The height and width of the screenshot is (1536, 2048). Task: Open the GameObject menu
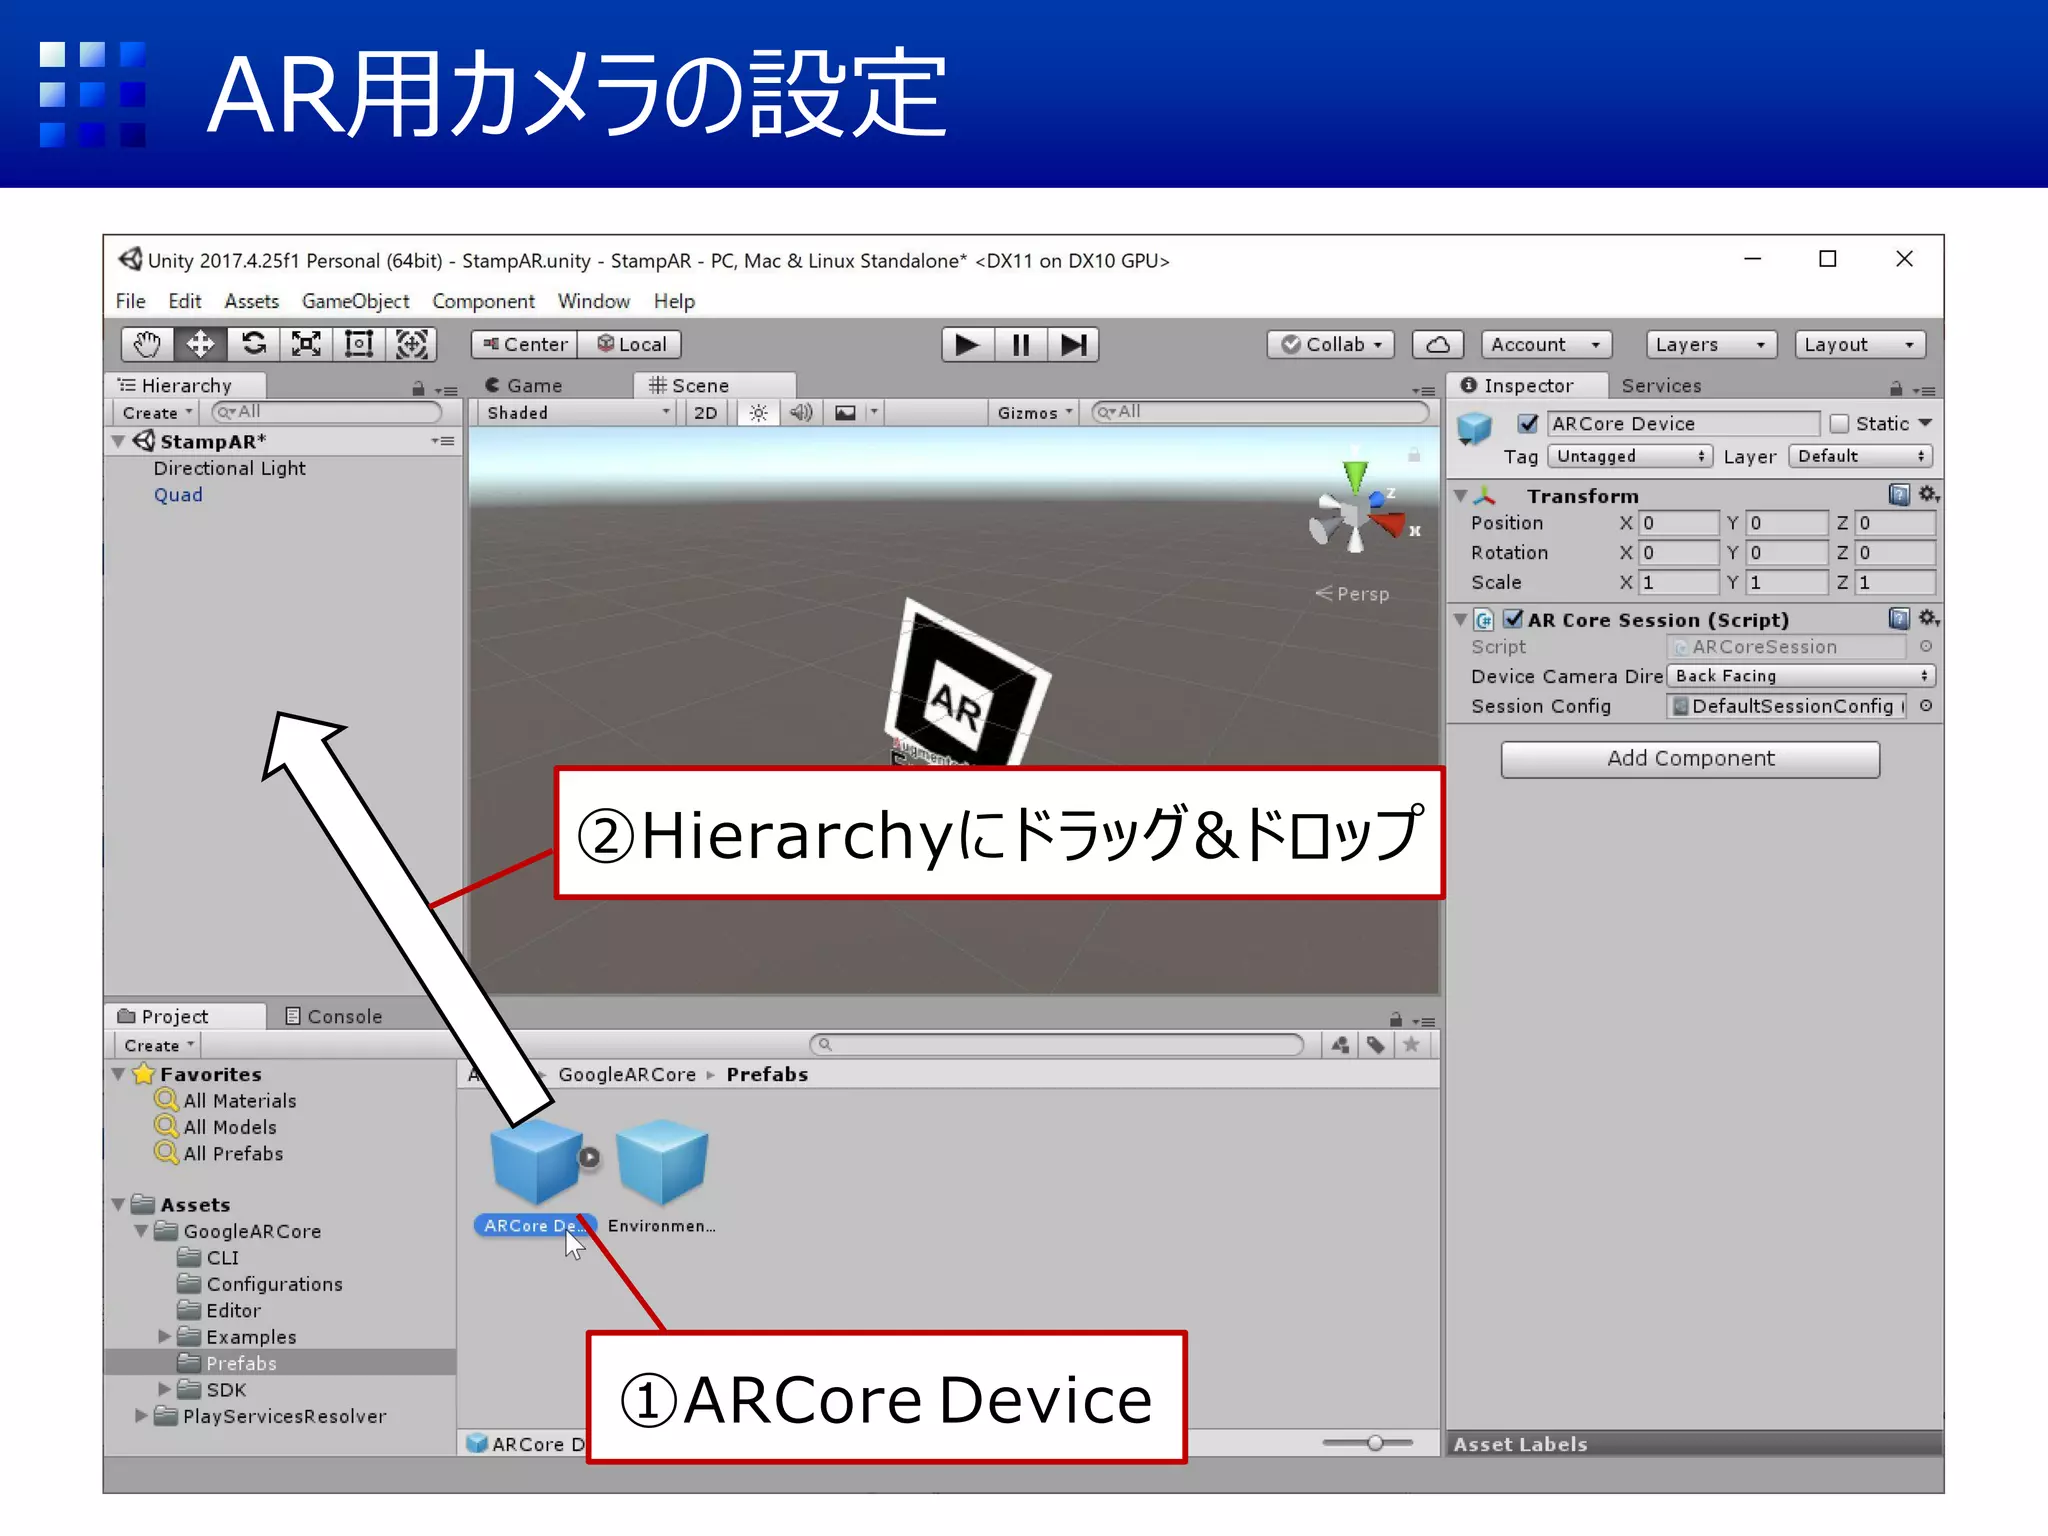355,301
